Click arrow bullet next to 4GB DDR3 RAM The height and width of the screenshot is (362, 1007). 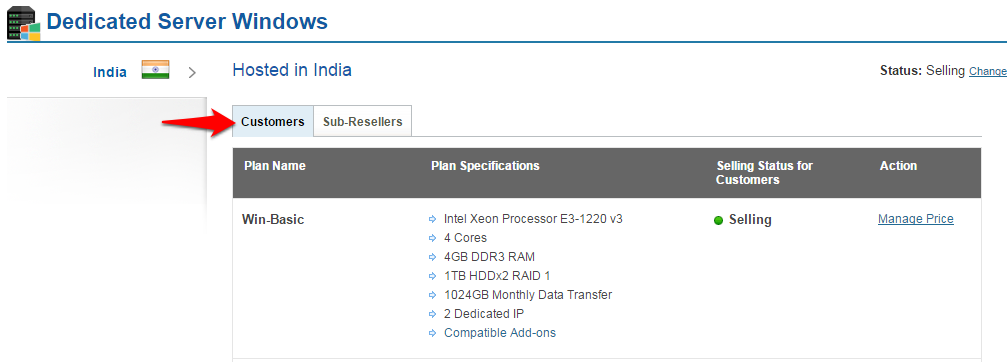point(432,257)
